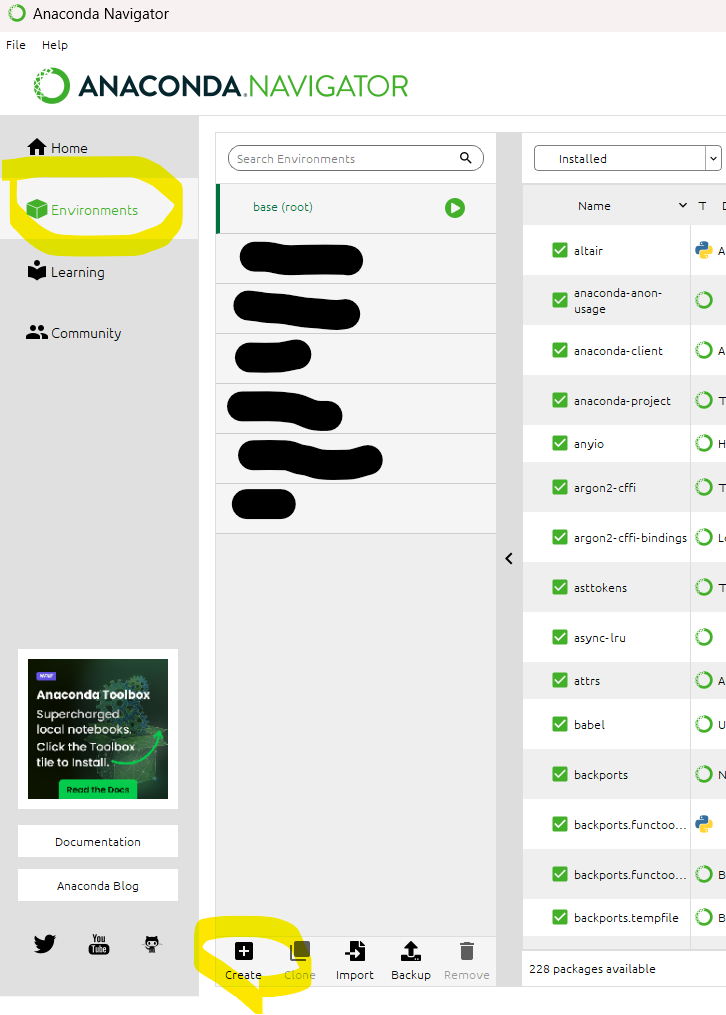Viewport: 726px width, 1015px height.
Task: Click the Search Environments field
Action: 355,158
